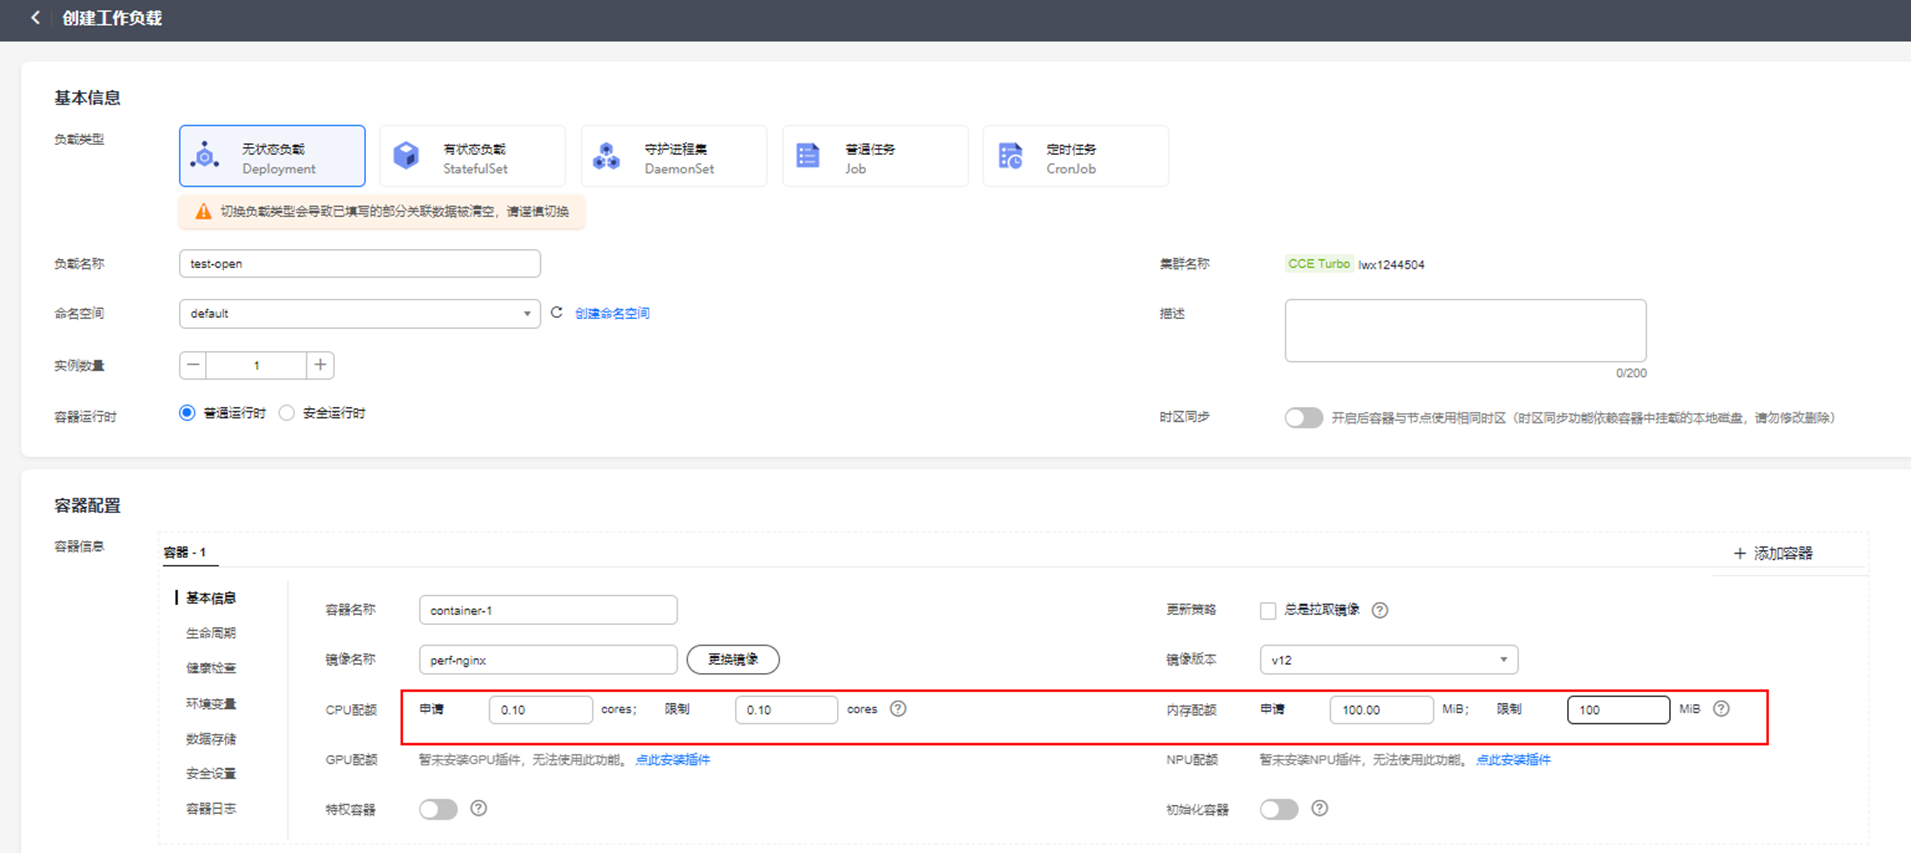Choose the 普通运行时 radio option

tap(187, 413)
